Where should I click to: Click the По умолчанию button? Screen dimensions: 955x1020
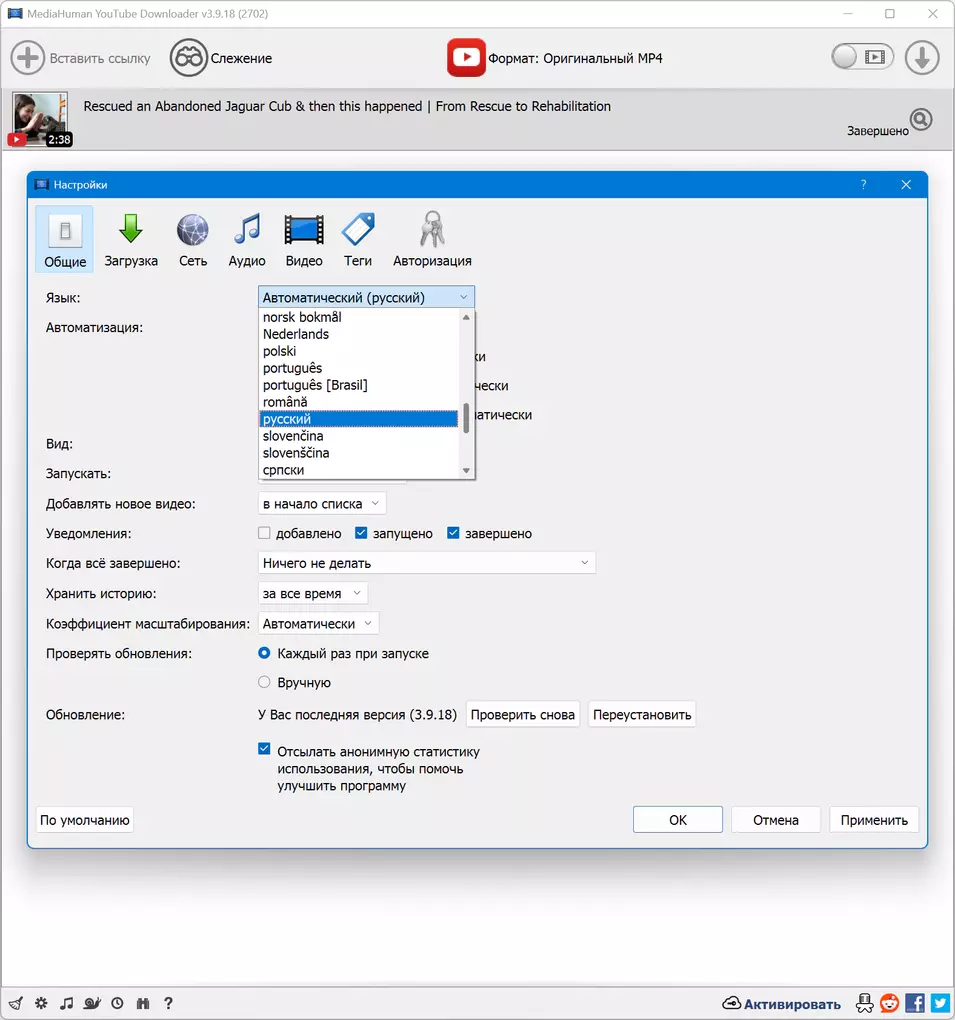tap(85, 820)
